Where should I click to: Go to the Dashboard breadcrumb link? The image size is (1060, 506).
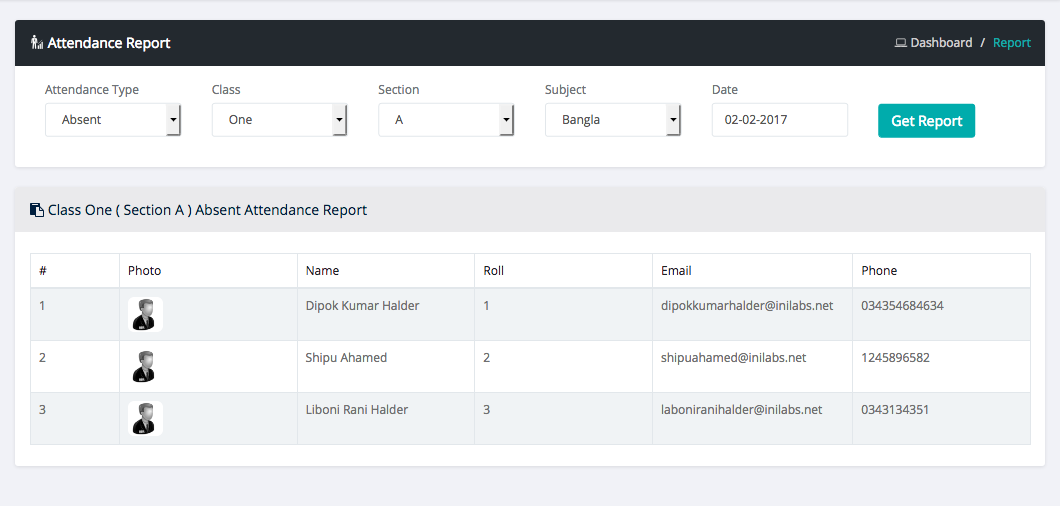(941, 43)
